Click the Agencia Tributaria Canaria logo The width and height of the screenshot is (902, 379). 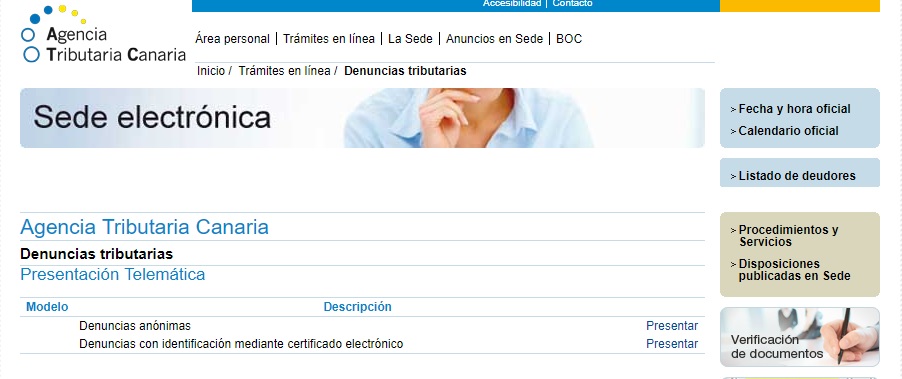[x=103, y=34]
